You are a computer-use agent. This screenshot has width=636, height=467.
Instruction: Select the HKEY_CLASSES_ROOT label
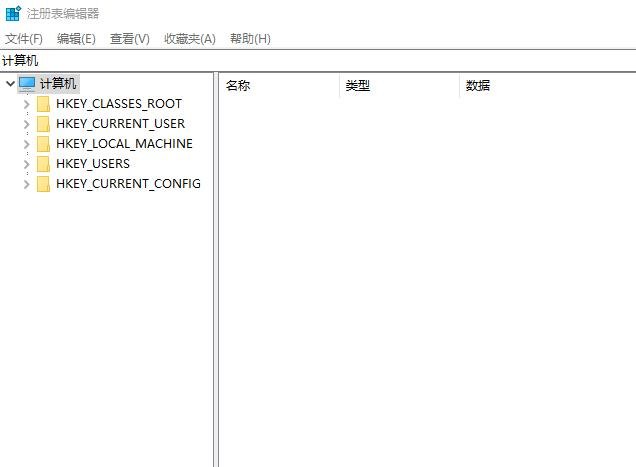[119, 104]
